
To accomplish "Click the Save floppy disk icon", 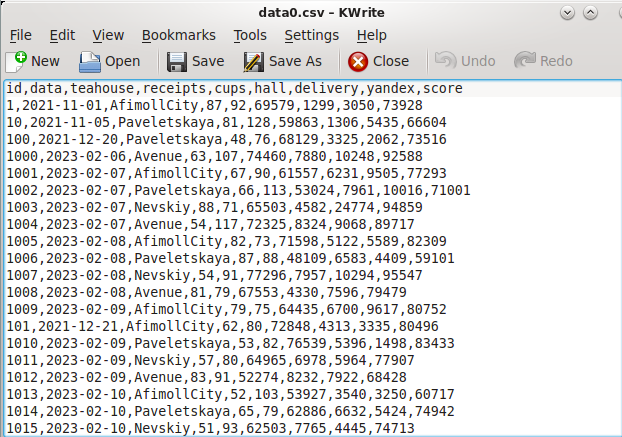I will coord(177,62).
